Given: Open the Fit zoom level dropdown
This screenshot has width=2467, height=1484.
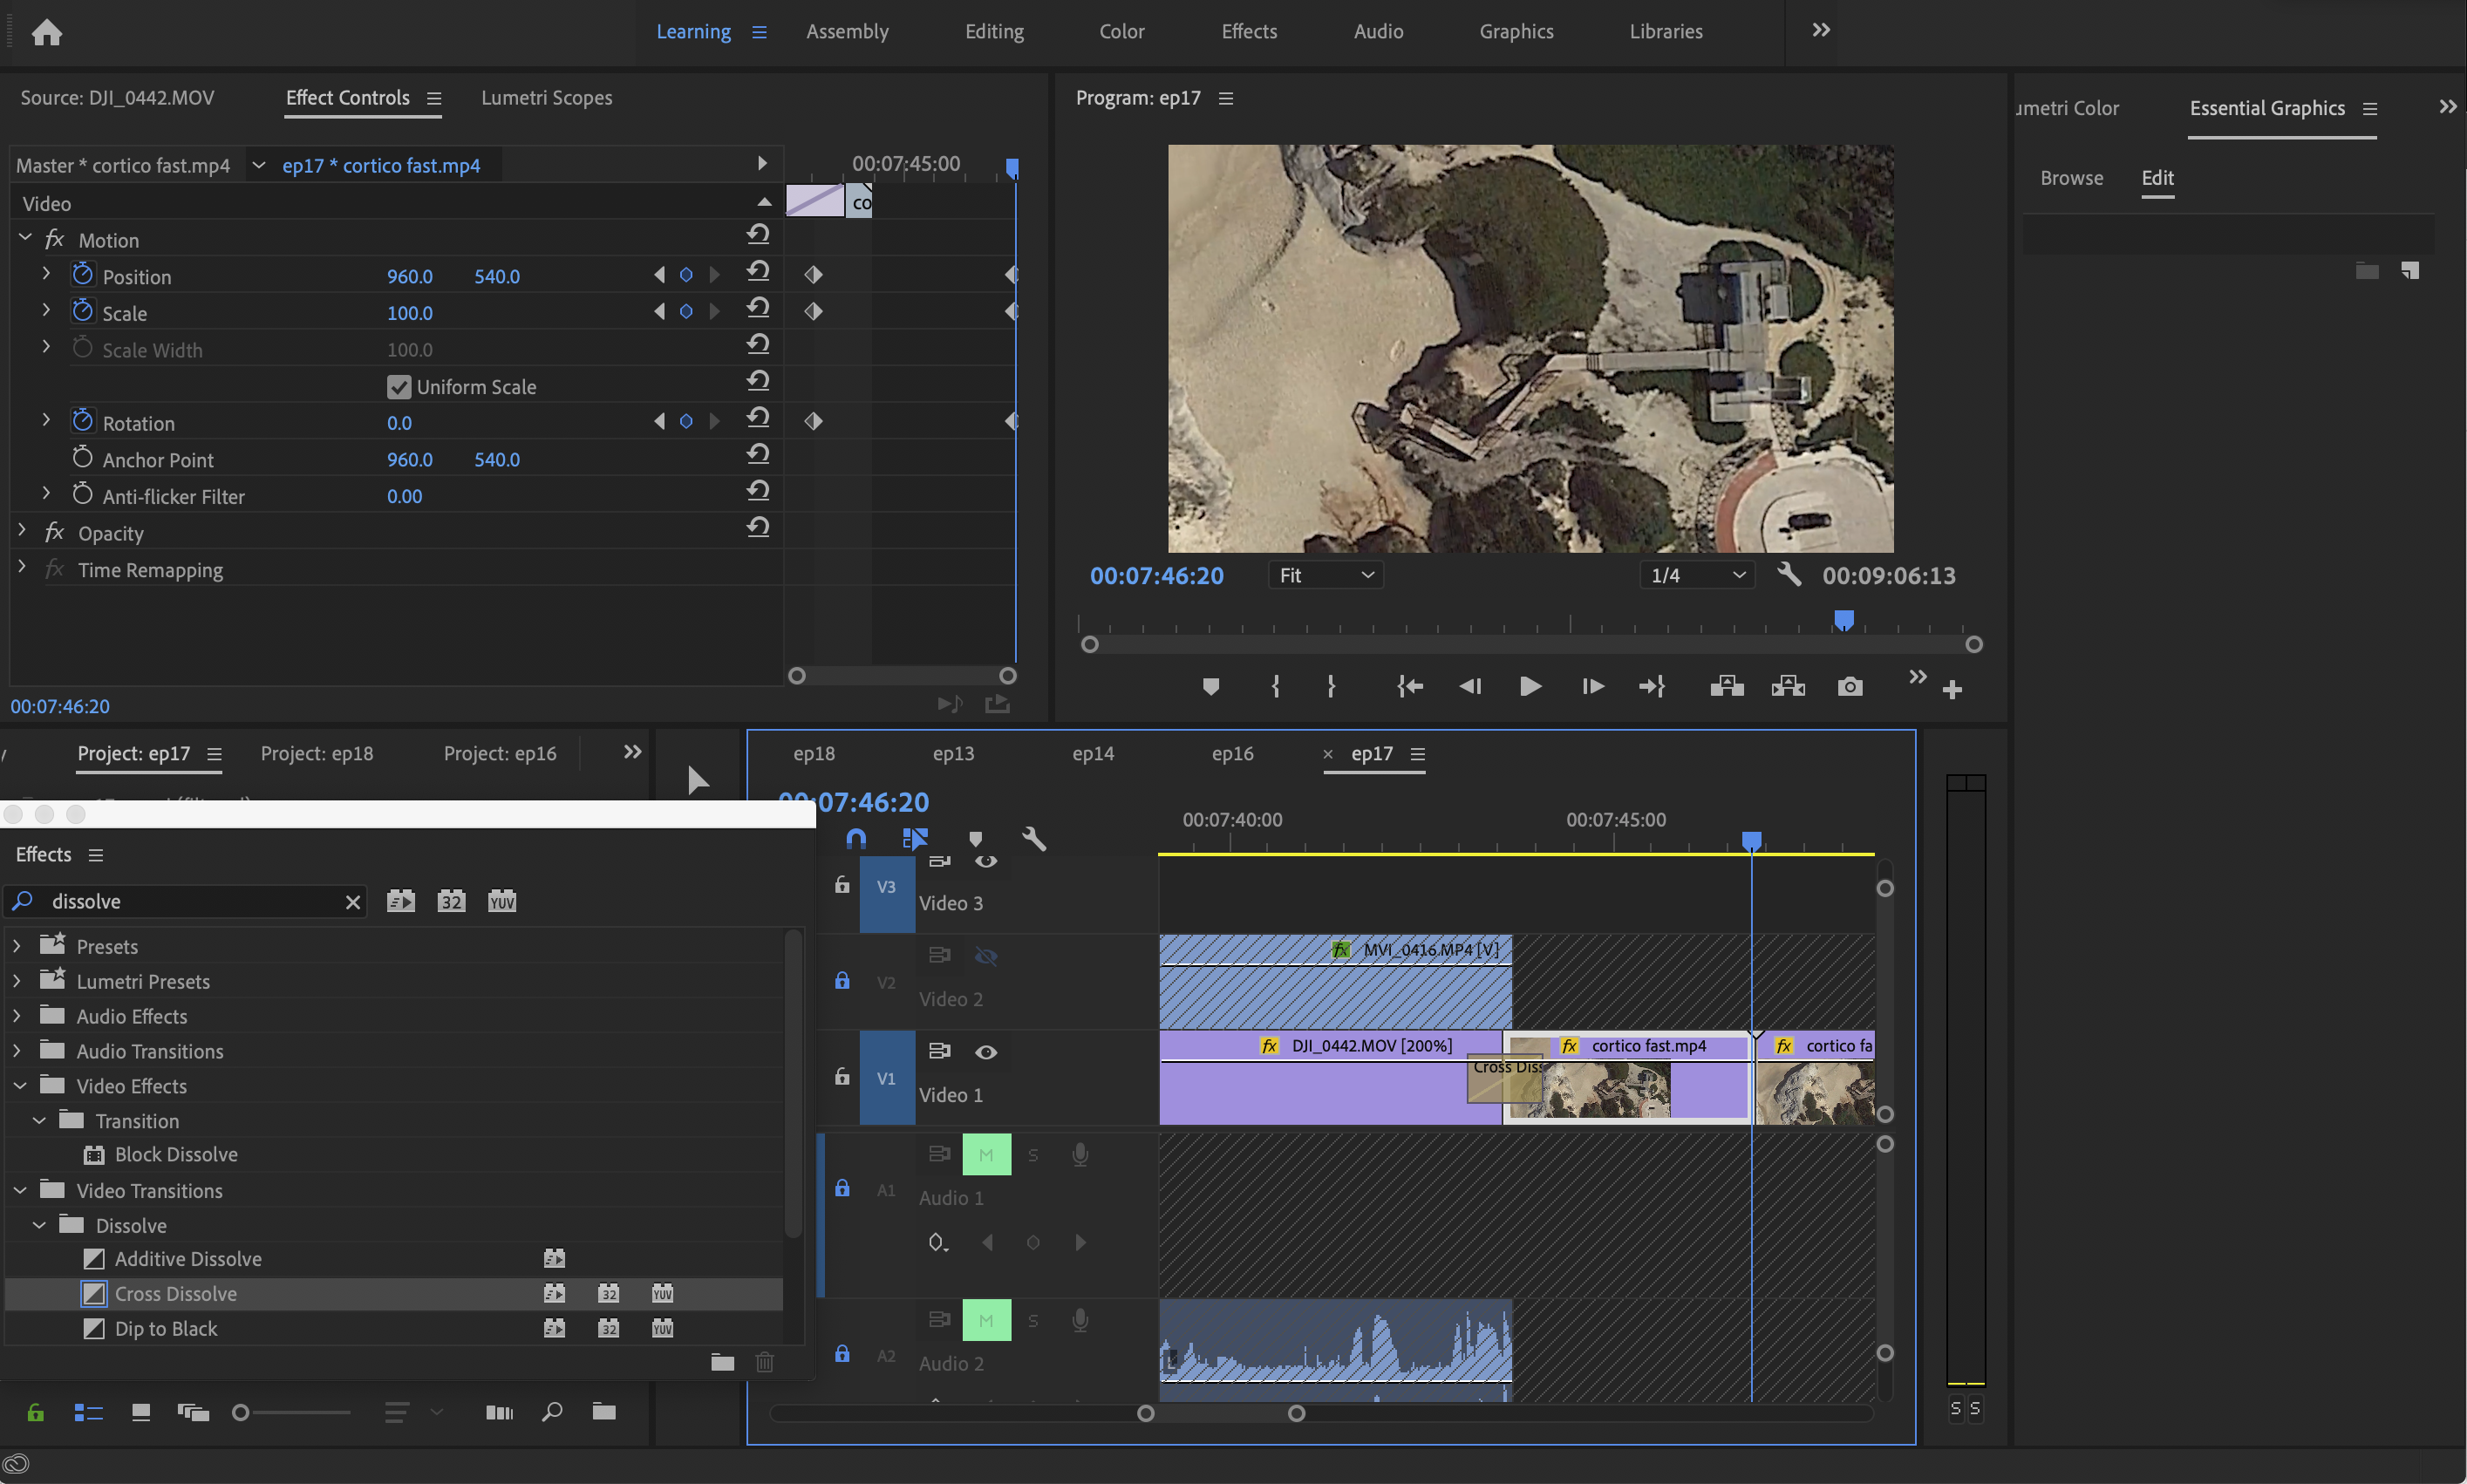Looking at the screenshot, I should pyautogui.click(x=1326, y=575).
